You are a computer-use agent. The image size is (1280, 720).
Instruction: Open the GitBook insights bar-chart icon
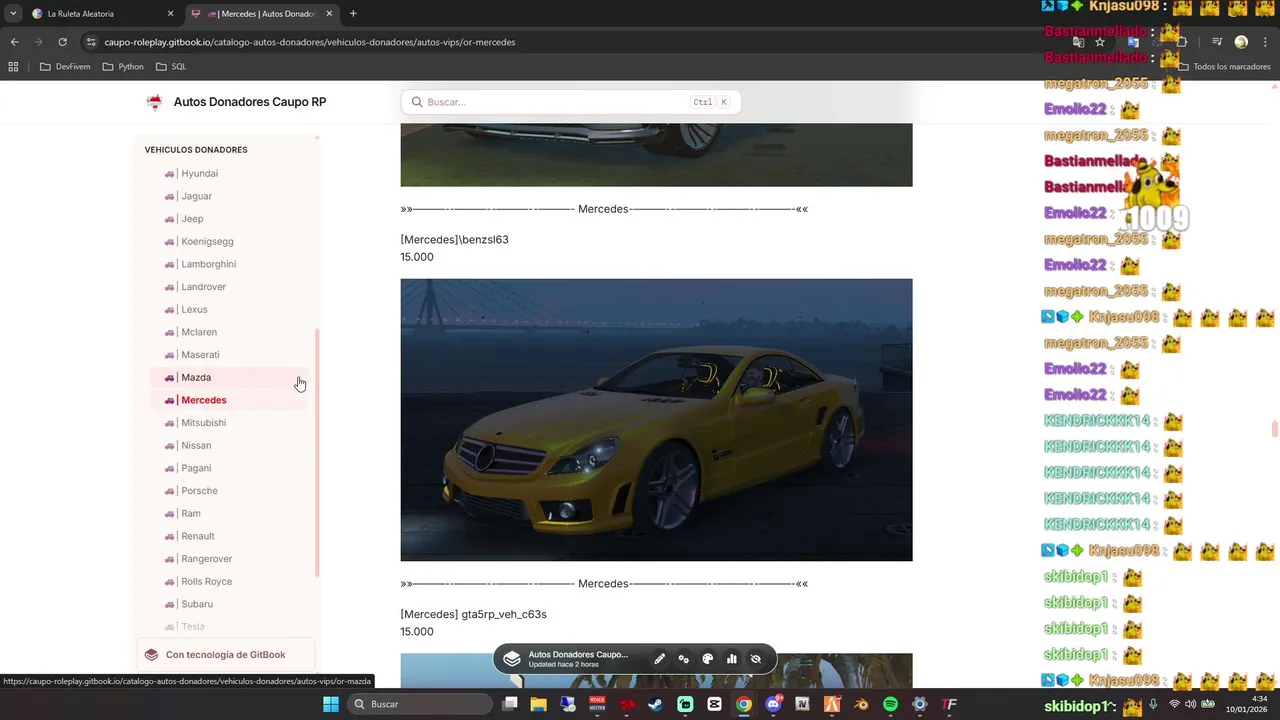(x=732, y=659)
